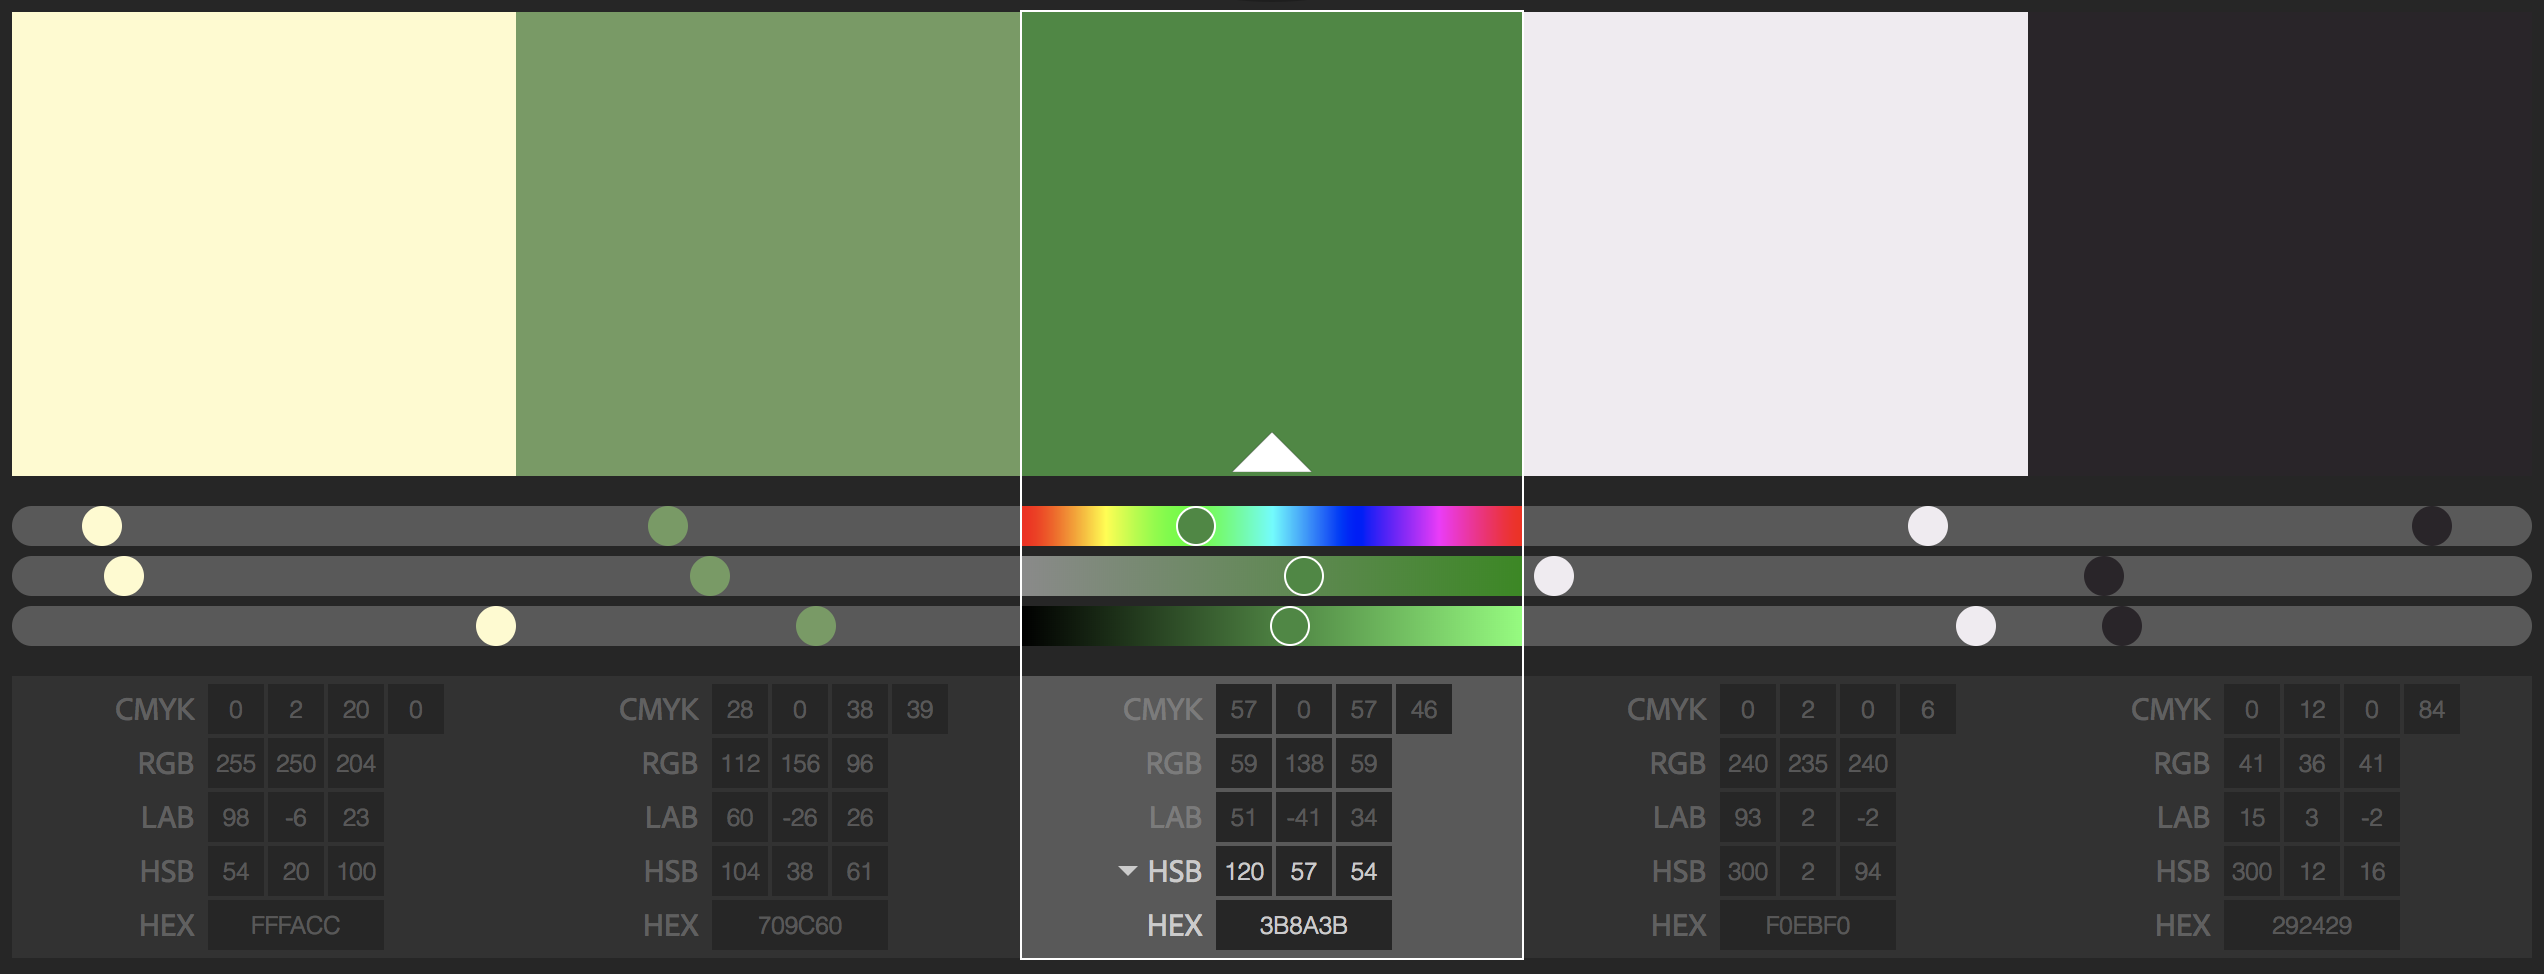The image size is (2544, 974).
Task: Click the LAB field showing -26
Action: (800, 817)
